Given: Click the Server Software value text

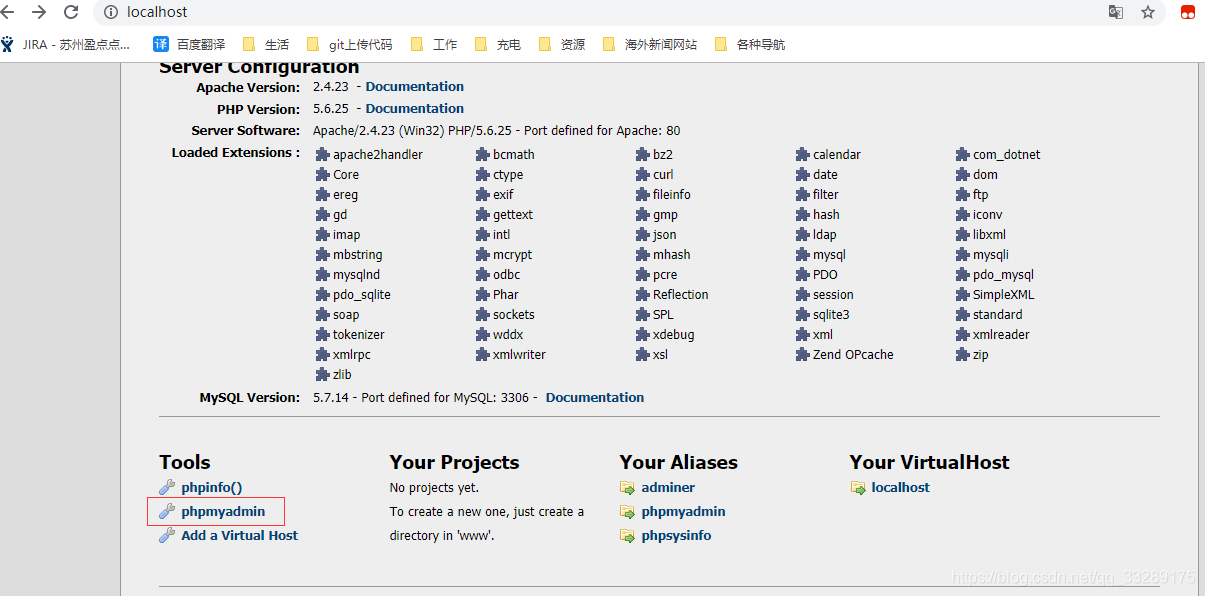Looking at the screenshot, I should 497,131.
